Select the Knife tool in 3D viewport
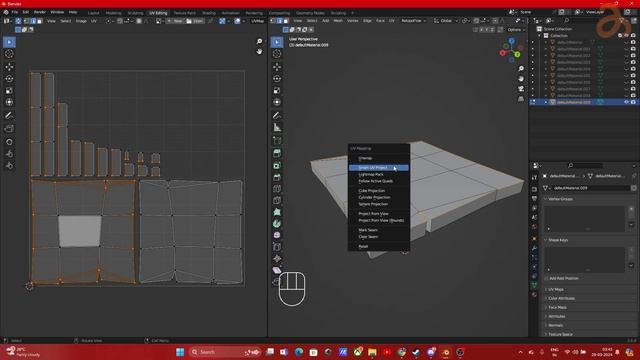The image size is (640, 360). pos(277,200)
